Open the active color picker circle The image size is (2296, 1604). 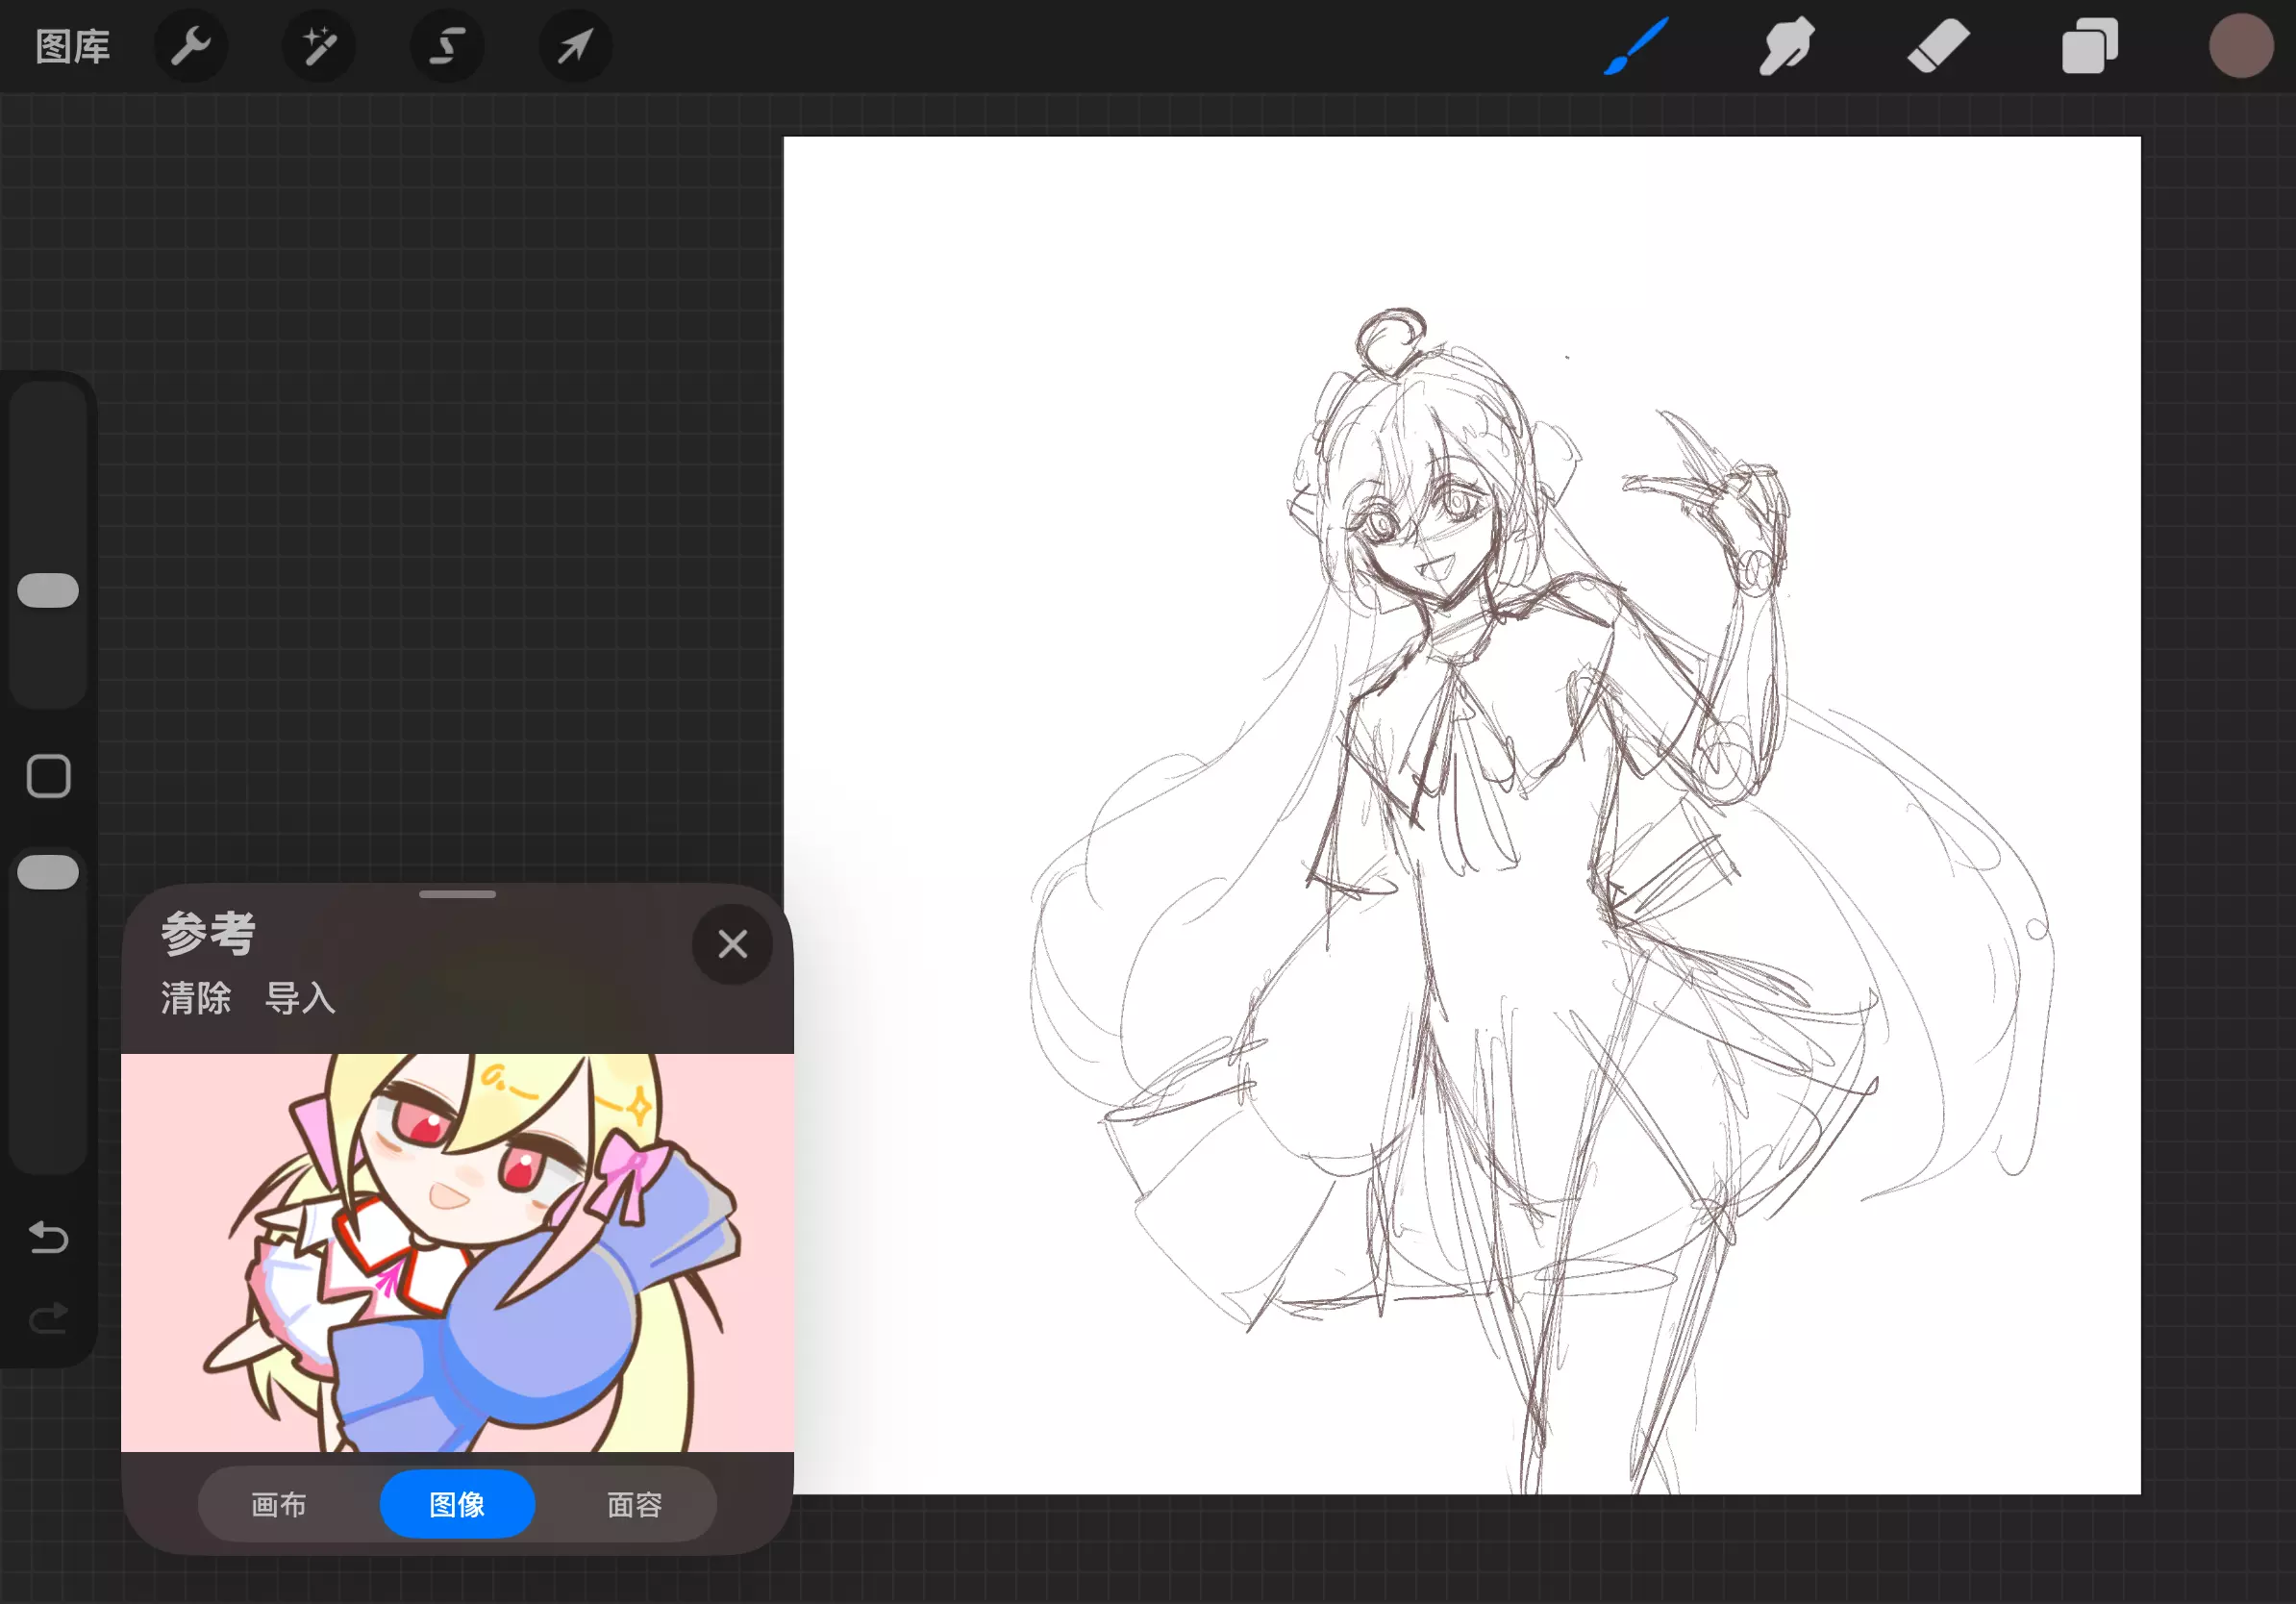[2240, 46]
